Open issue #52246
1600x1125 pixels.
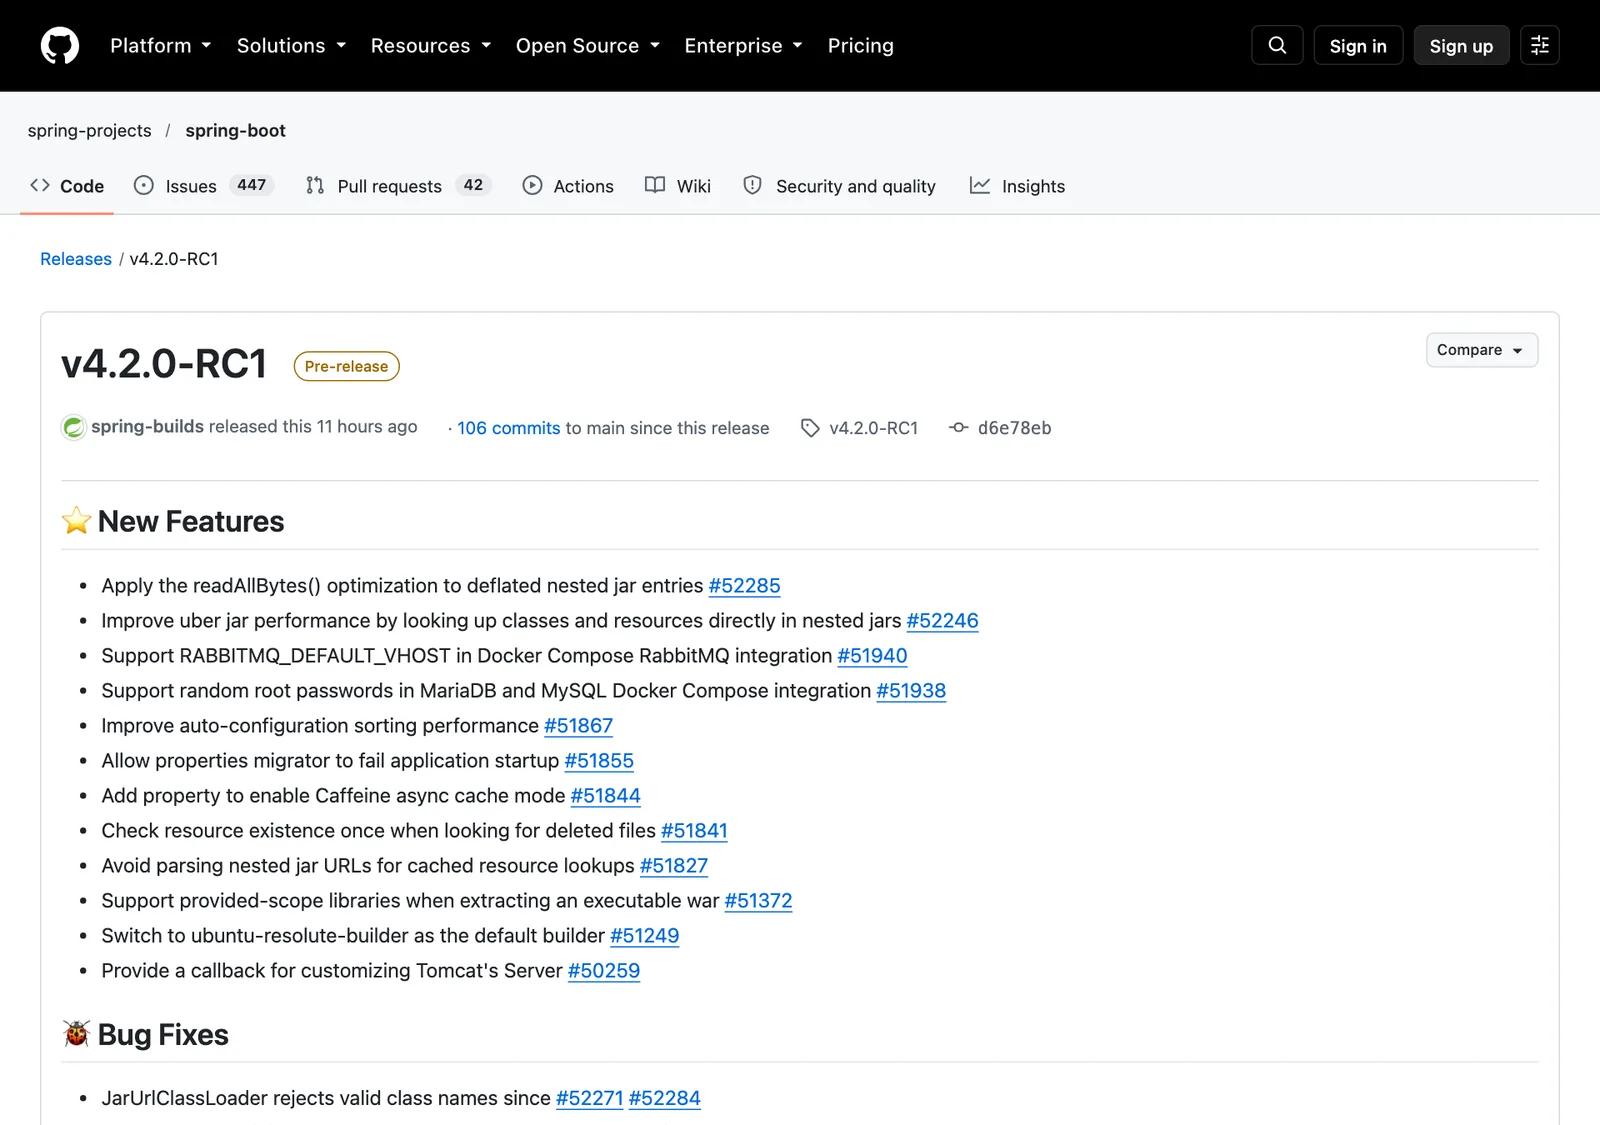click(942, 621)
